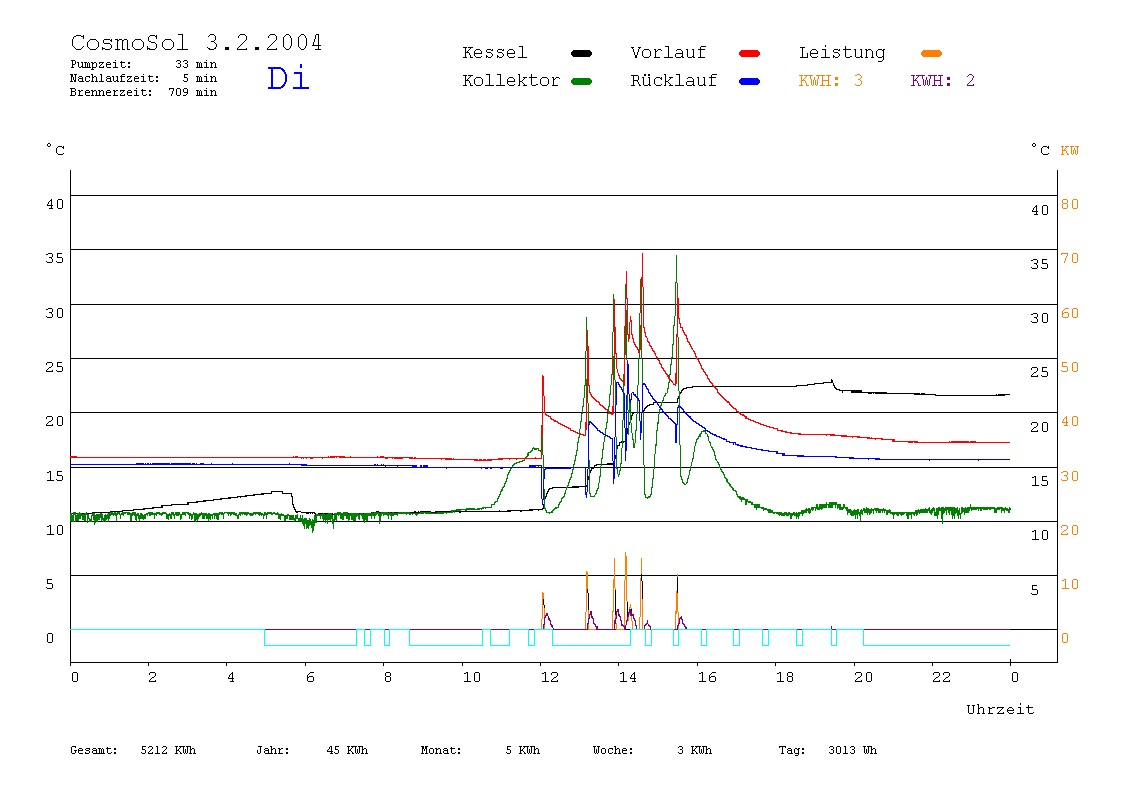Click the Pumpzeit value '33 min'
Screen dimensions: 1148x812
click(196, 64)
